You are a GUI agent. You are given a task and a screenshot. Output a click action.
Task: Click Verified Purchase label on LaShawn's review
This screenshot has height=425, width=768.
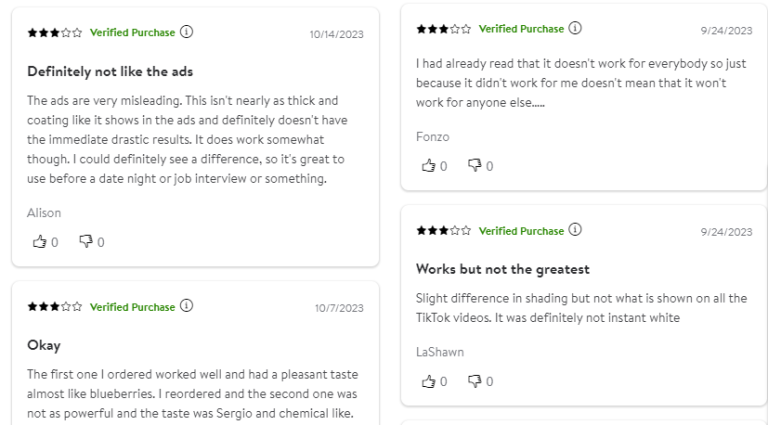coord(521,231)
